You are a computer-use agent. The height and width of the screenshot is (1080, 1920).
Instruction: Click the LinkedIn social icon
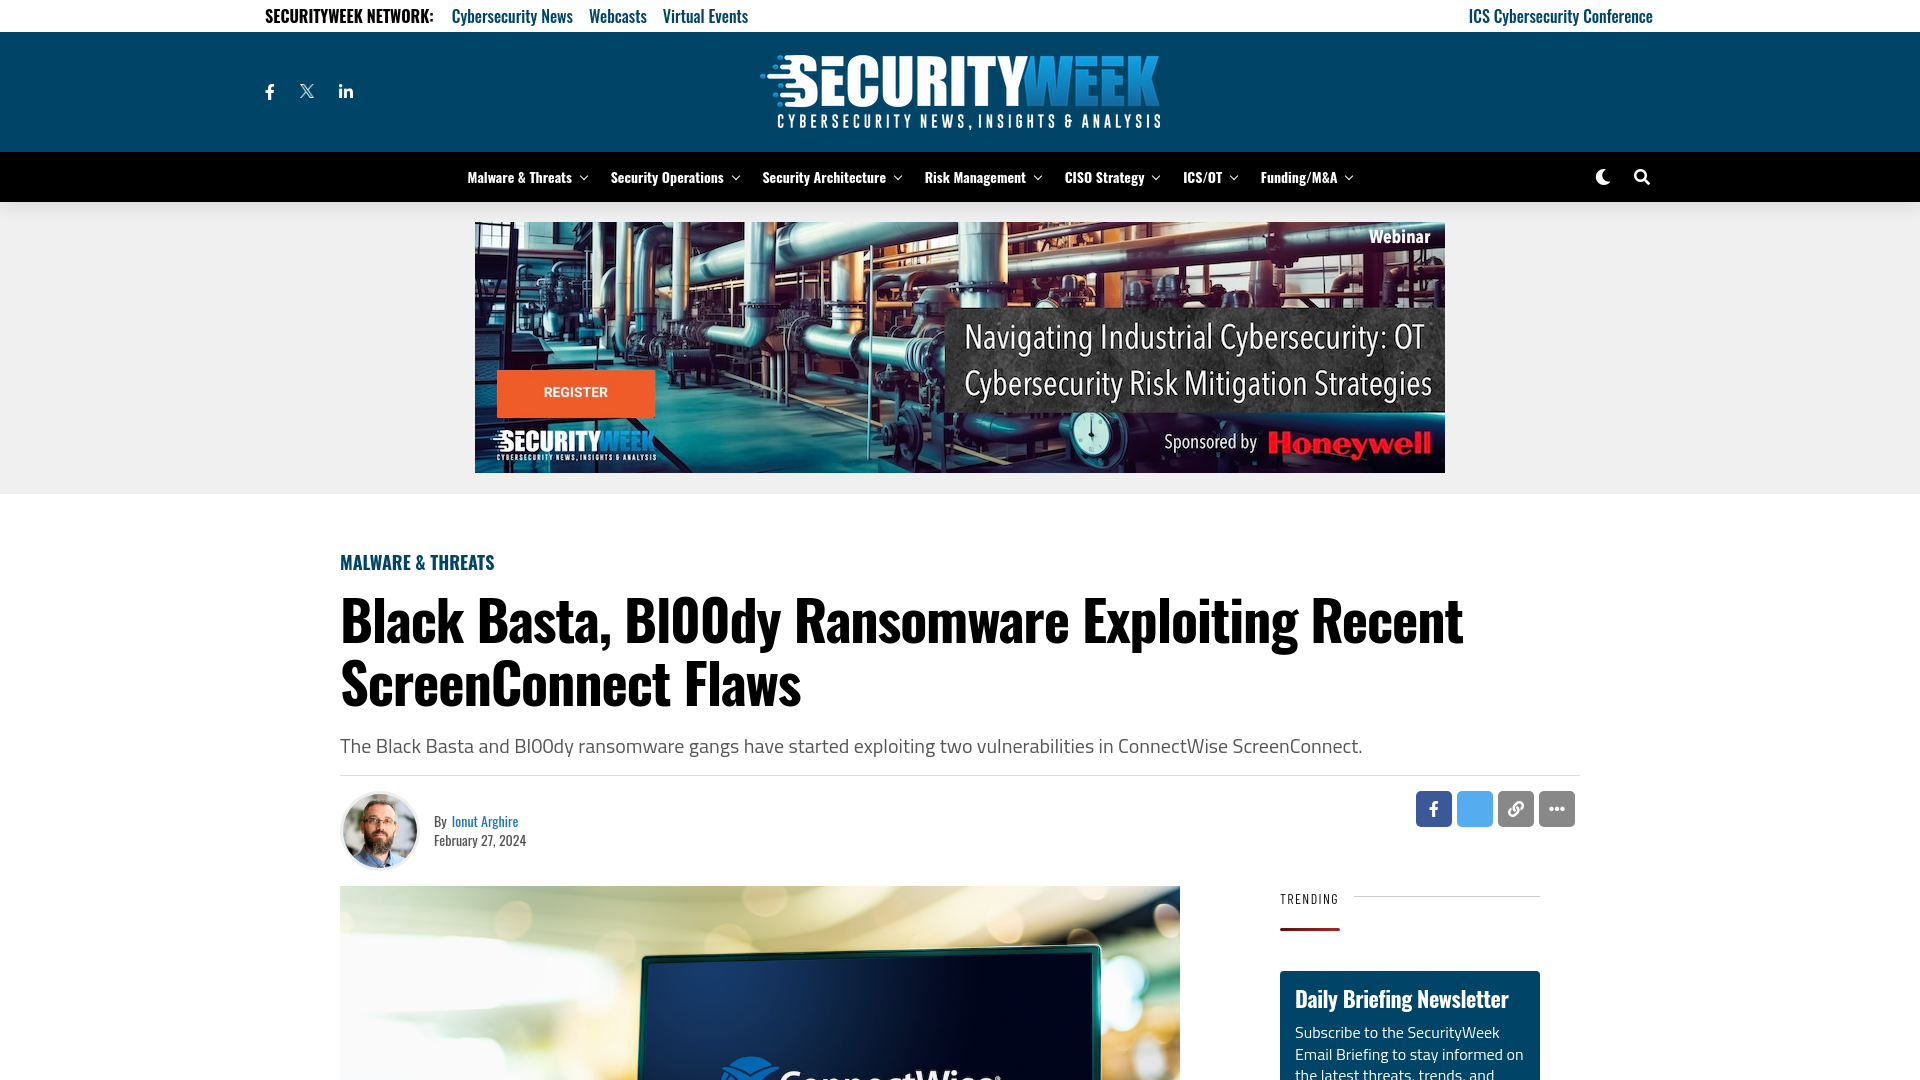coord(345,91)
